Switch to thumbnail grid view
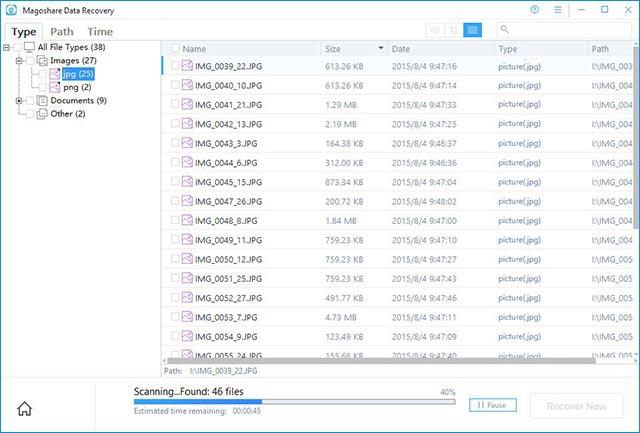640x433 pixels. [x=454, y=30]
